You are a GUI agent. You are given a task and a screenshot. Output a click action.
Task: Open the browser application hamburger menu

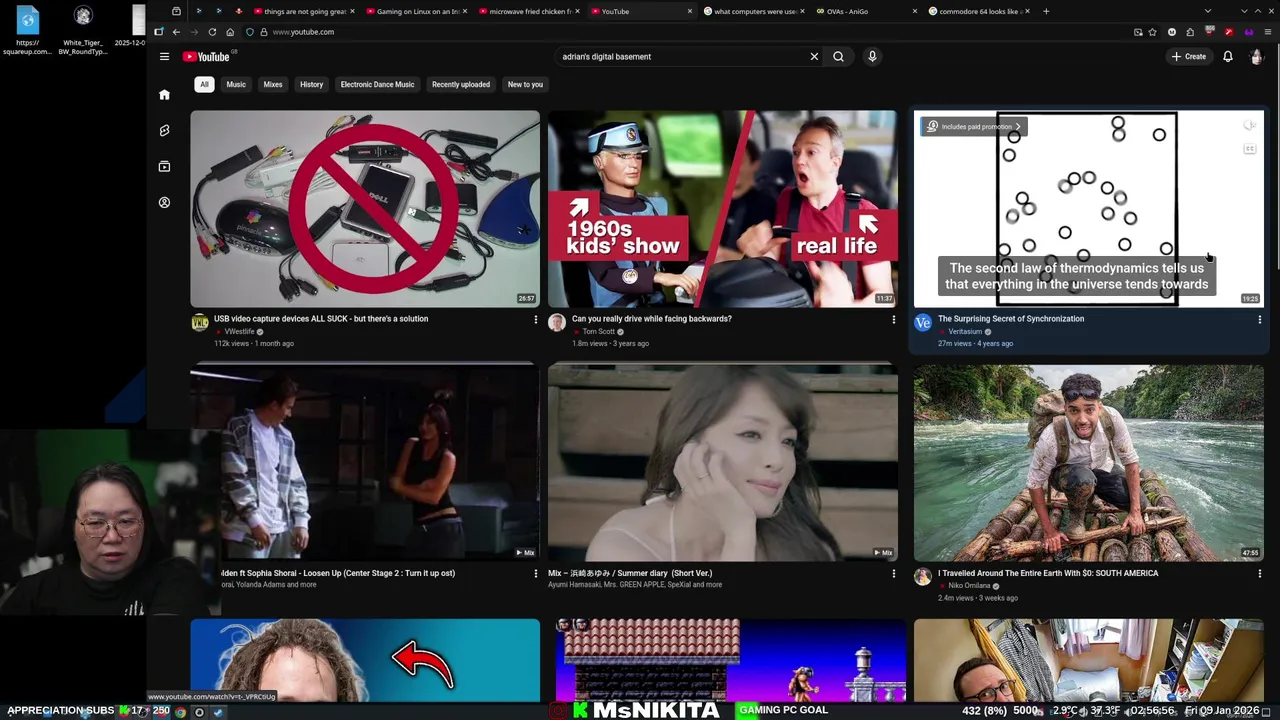(x=1267, y=32)
